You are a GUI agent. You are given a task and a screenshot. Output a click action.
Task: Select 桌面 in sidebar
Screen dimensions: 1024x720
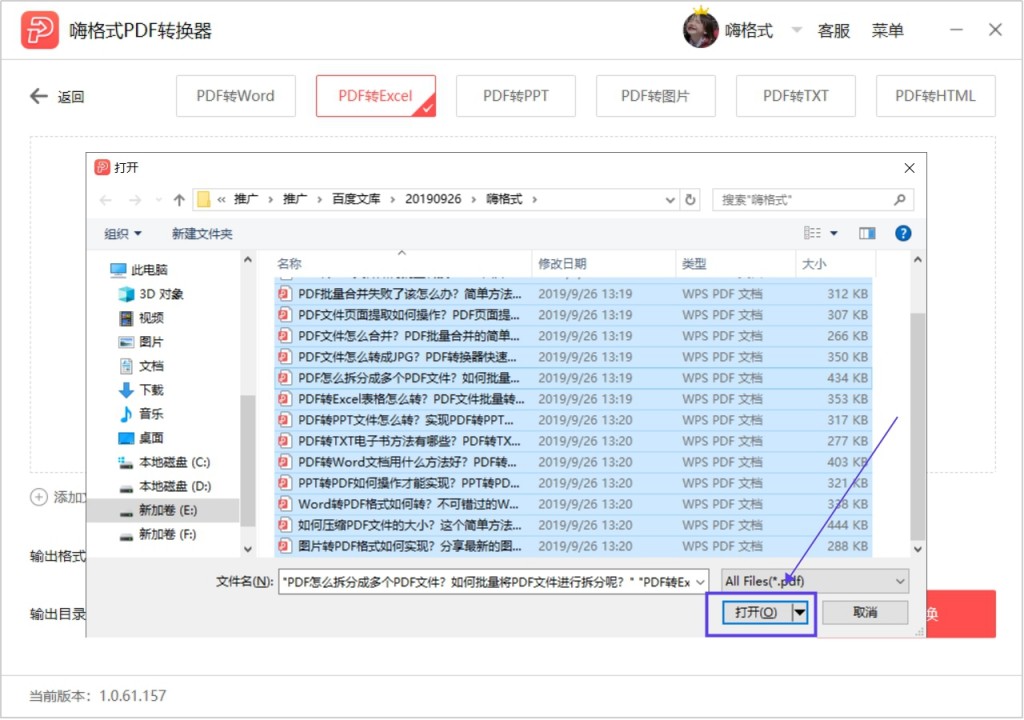[141, 438]
